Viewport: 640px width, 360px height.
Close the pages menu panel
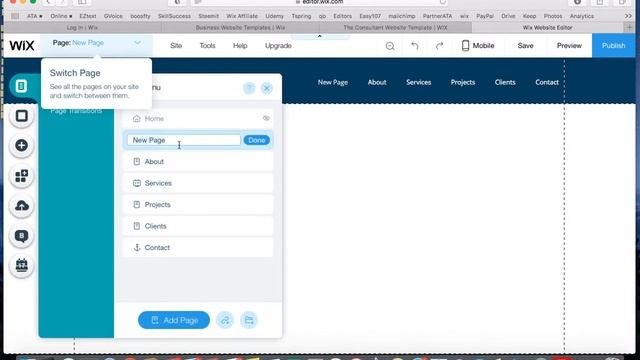pos(267,88)
